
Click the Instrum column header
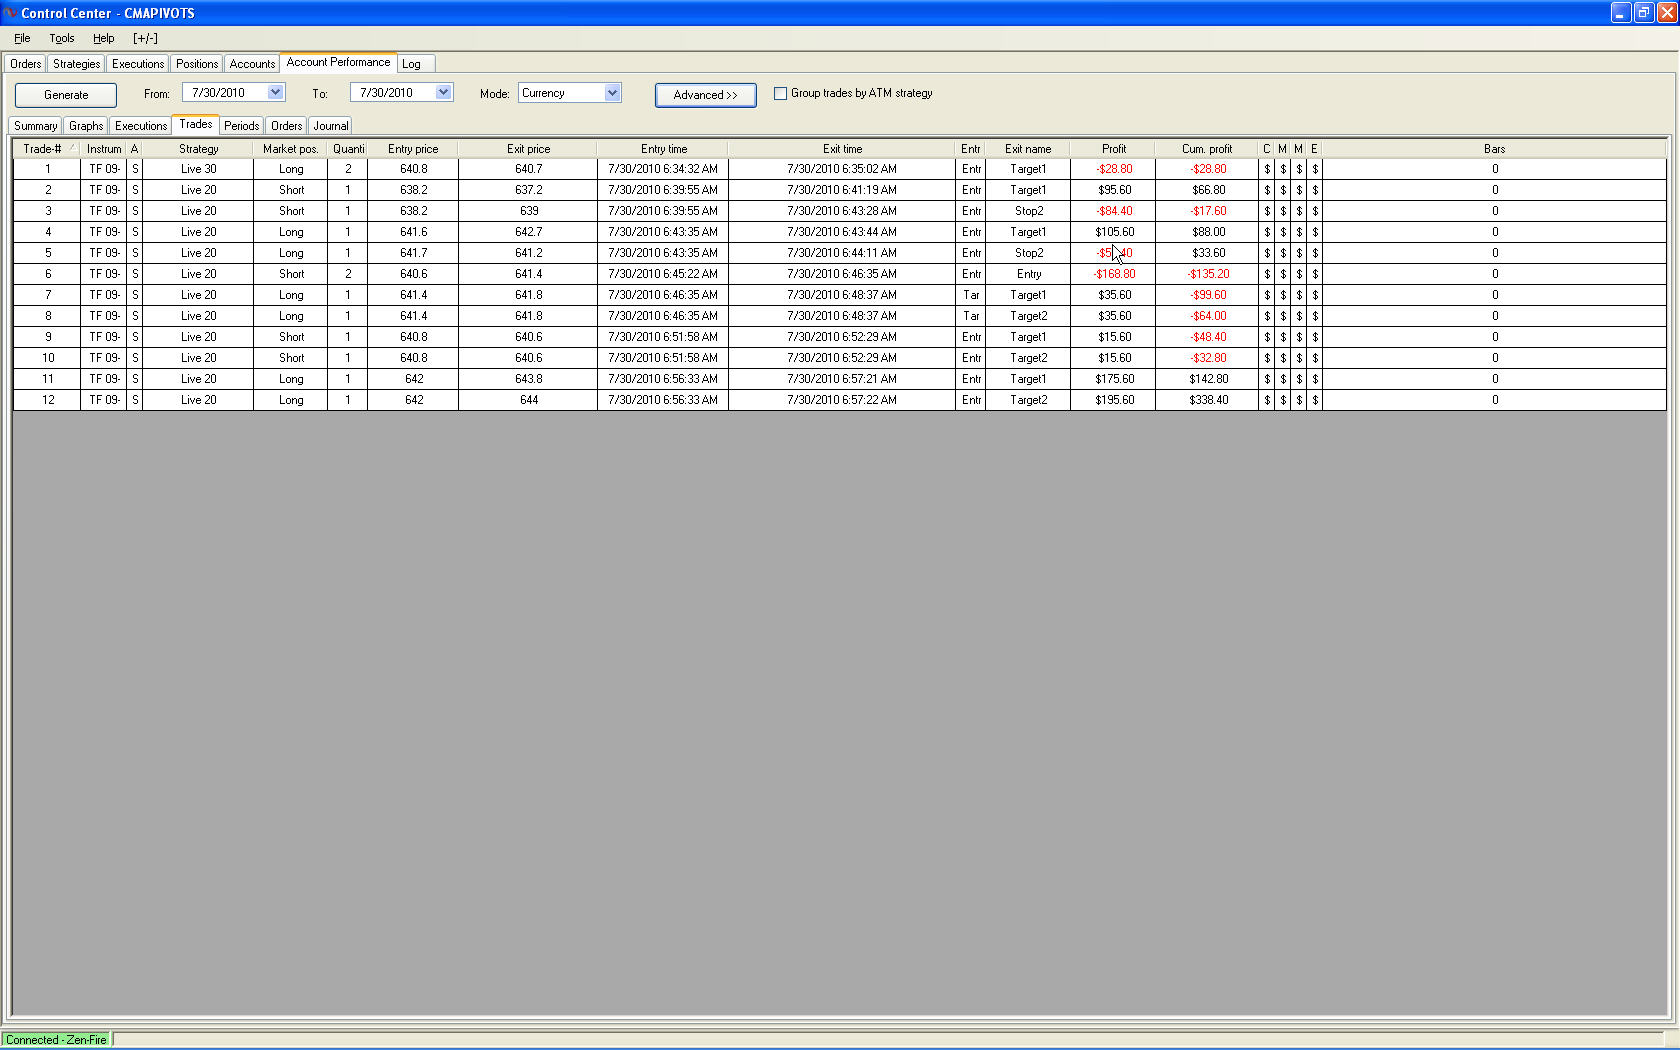click(x=104, y=149)
